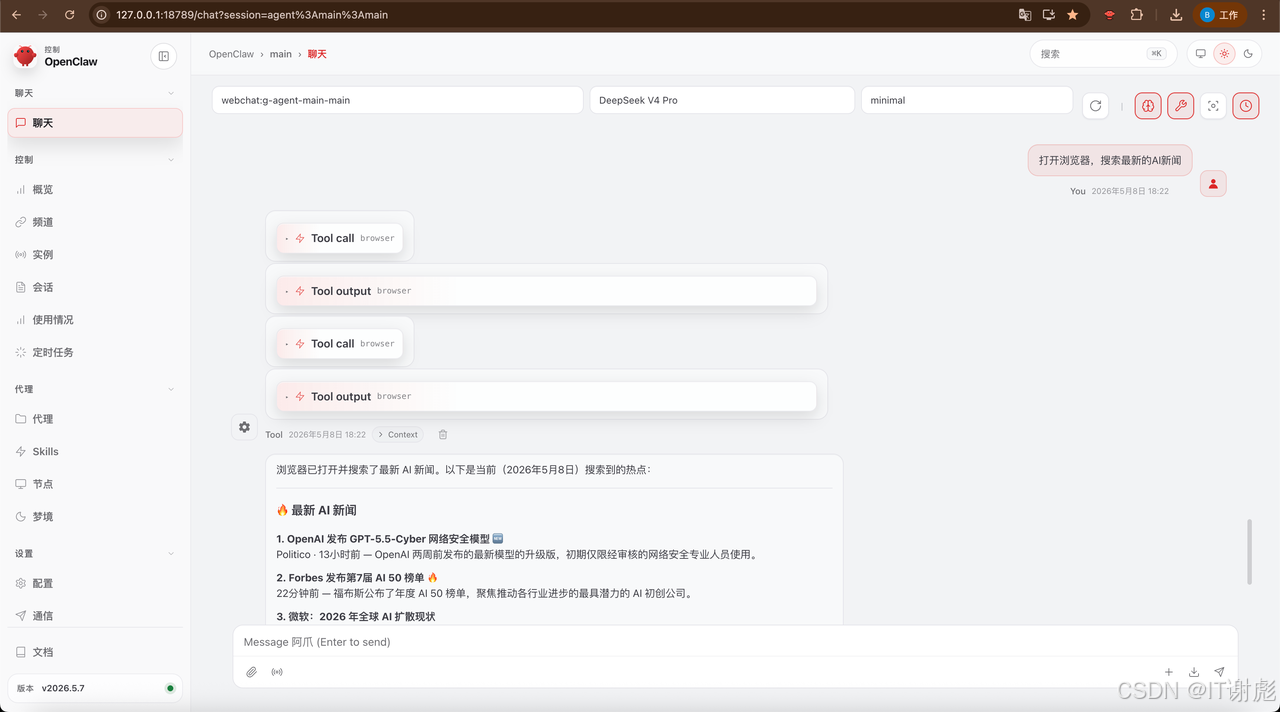Click user avatar beside message

pos(1213,184)
